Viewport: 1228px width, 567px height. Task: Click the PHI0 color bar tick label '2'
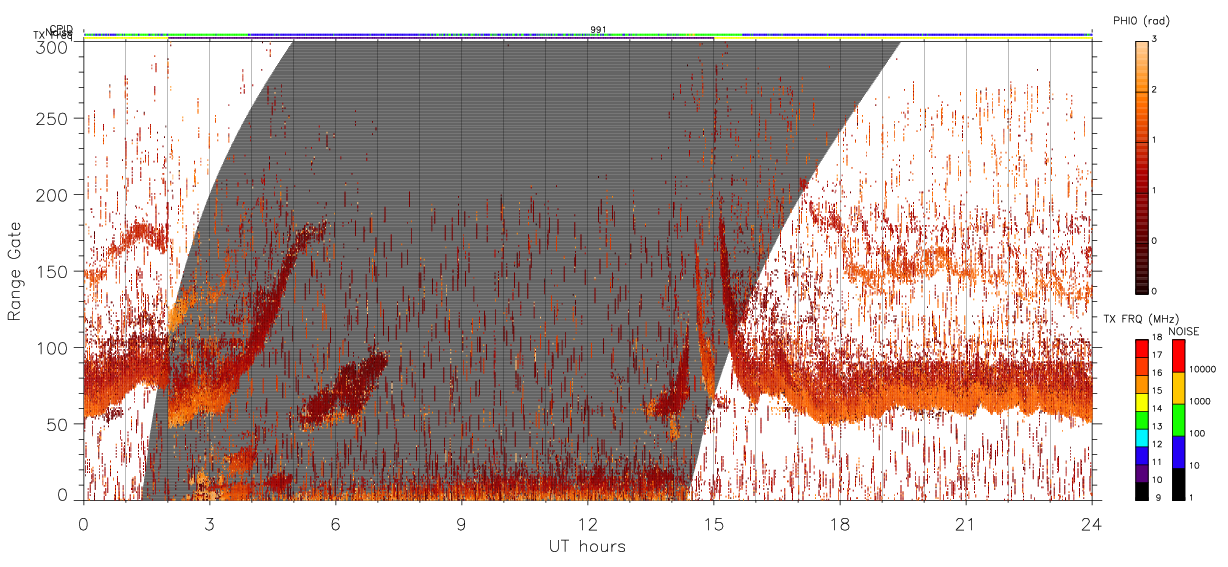(x=1155, y=90)
